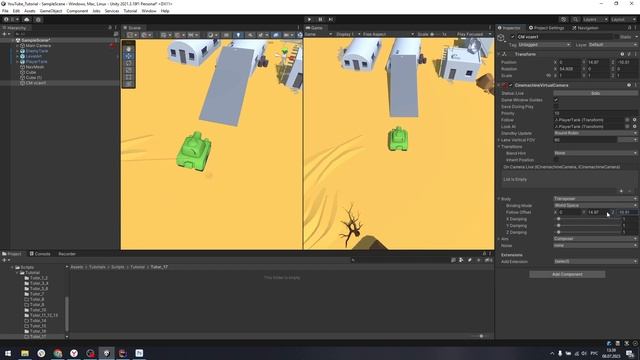Open the Blend Hint dropdown
Screen dimensions: 640x360
tap(595, 153)
